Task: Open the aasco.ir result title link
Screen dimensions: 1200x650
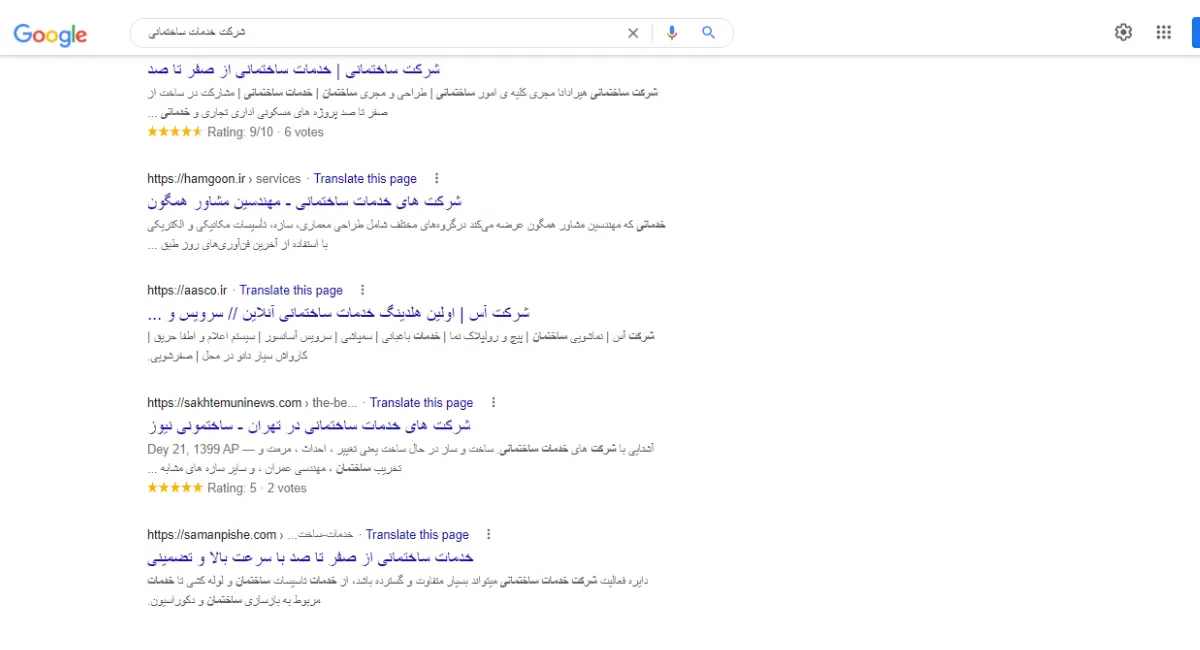Action: click(x=338, y=313)
